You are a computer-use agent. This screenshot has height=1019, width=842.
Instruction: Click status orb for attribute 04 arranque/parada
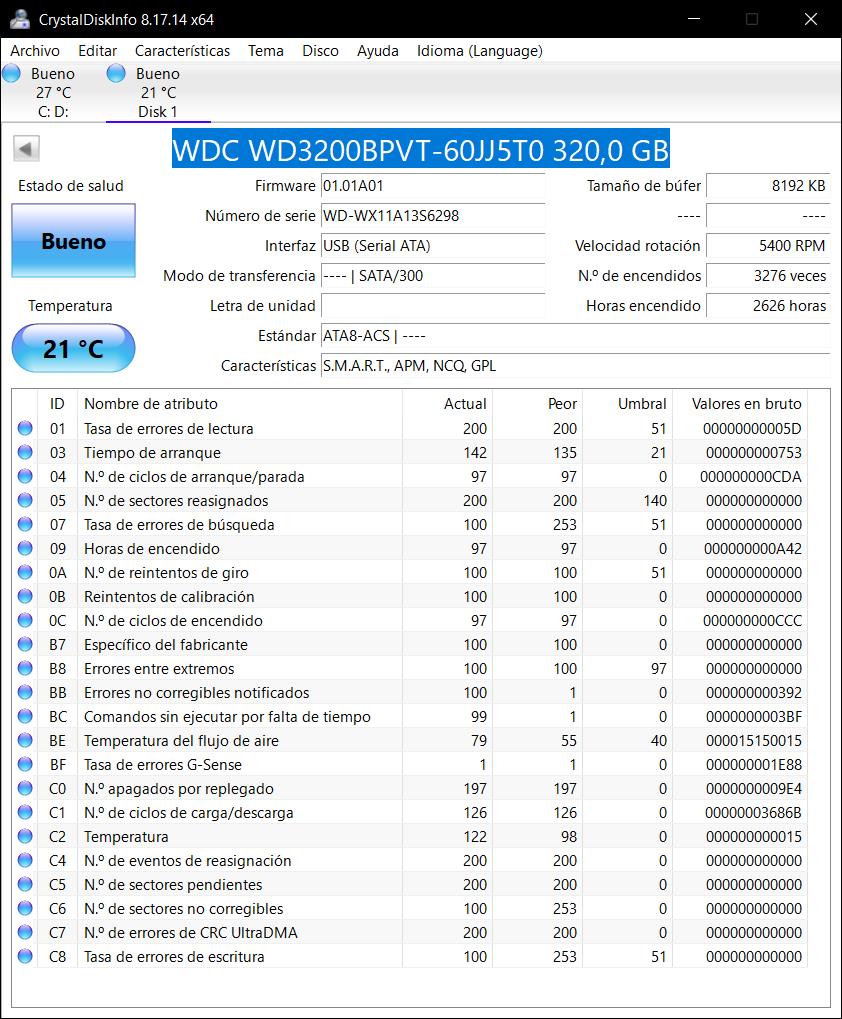coord(25,476)
